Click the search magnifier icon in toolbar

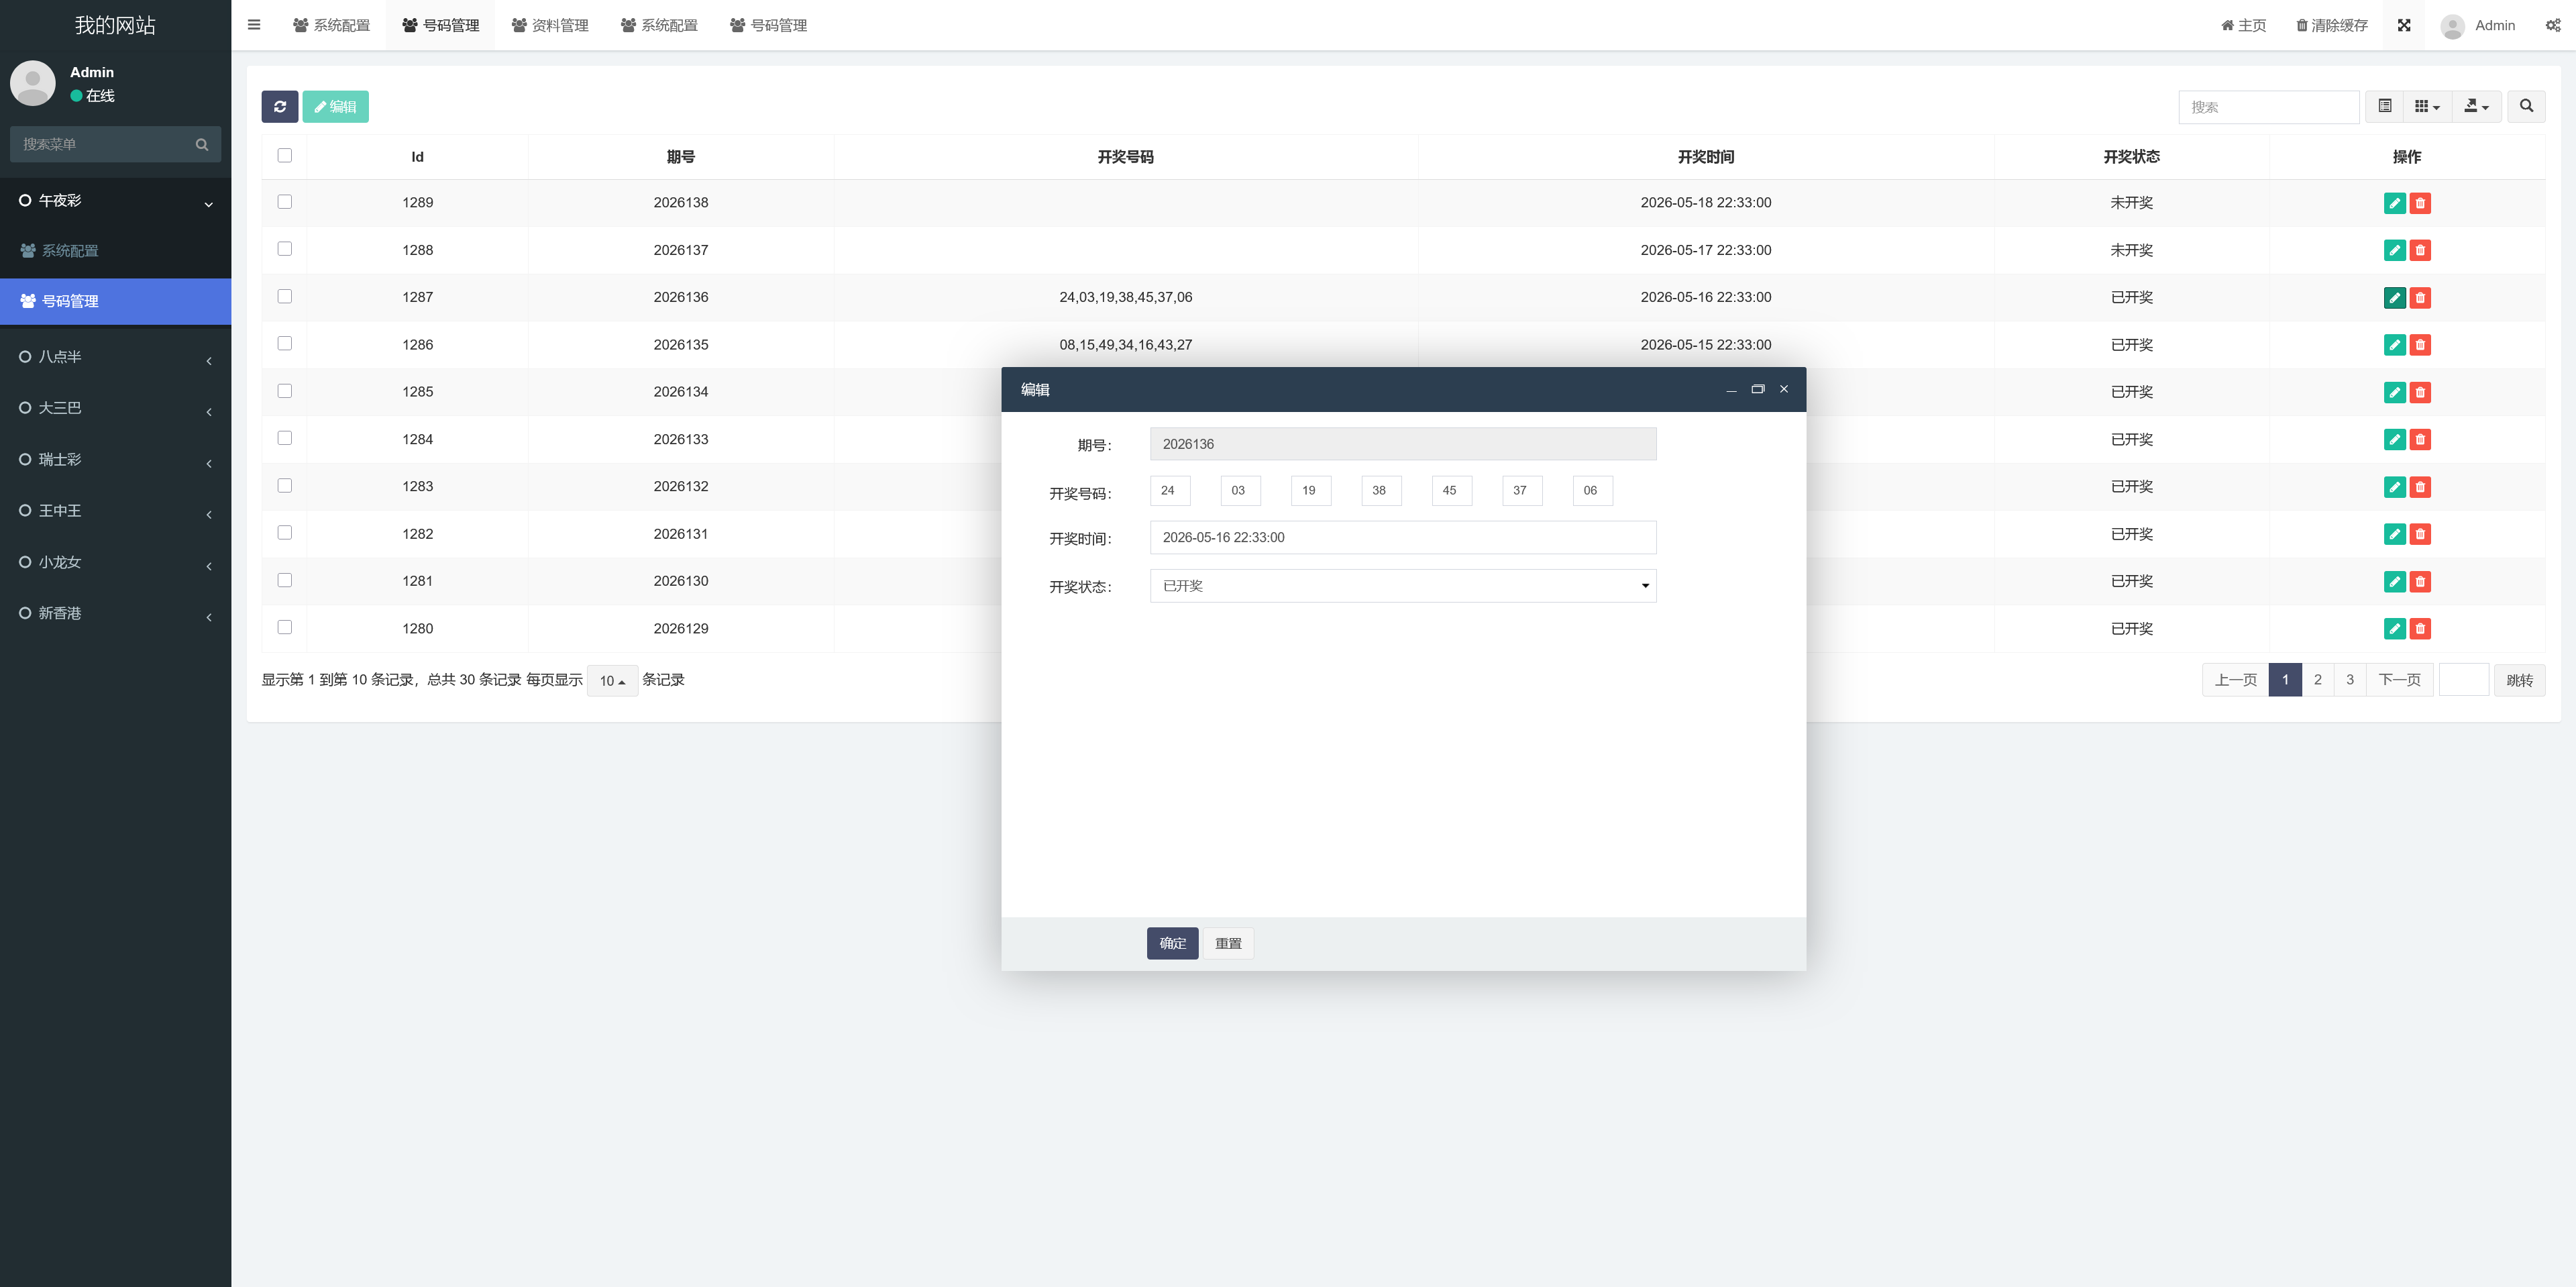point(2526,106)
